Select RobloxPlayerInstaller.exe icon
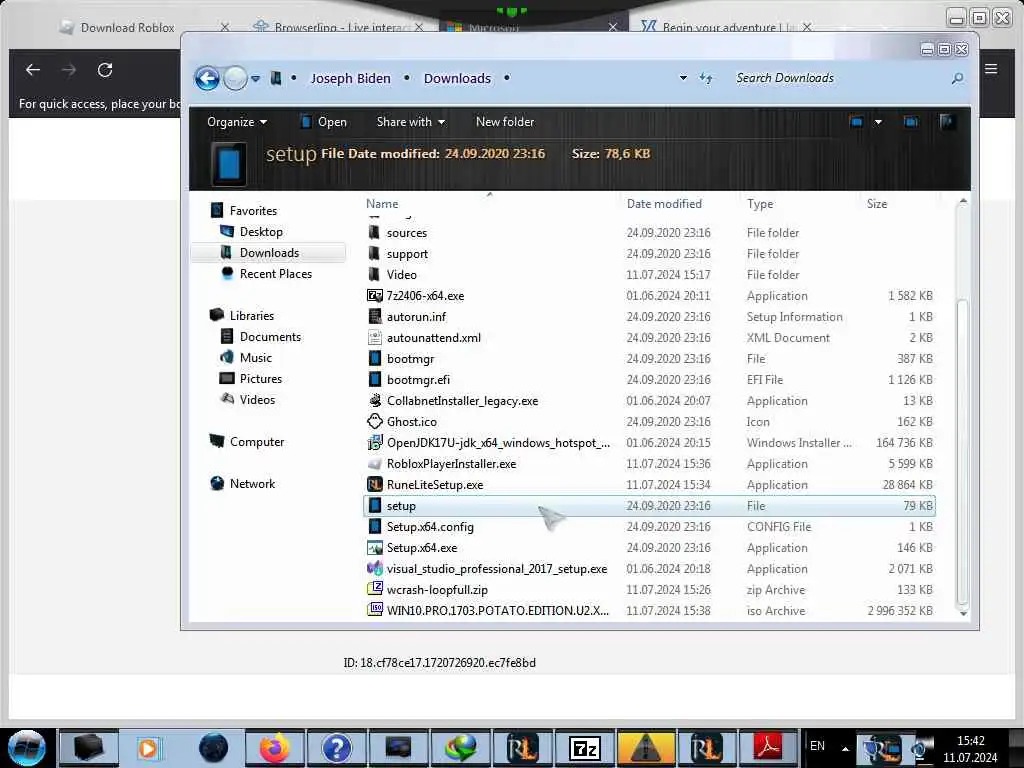 coord(374,464)
